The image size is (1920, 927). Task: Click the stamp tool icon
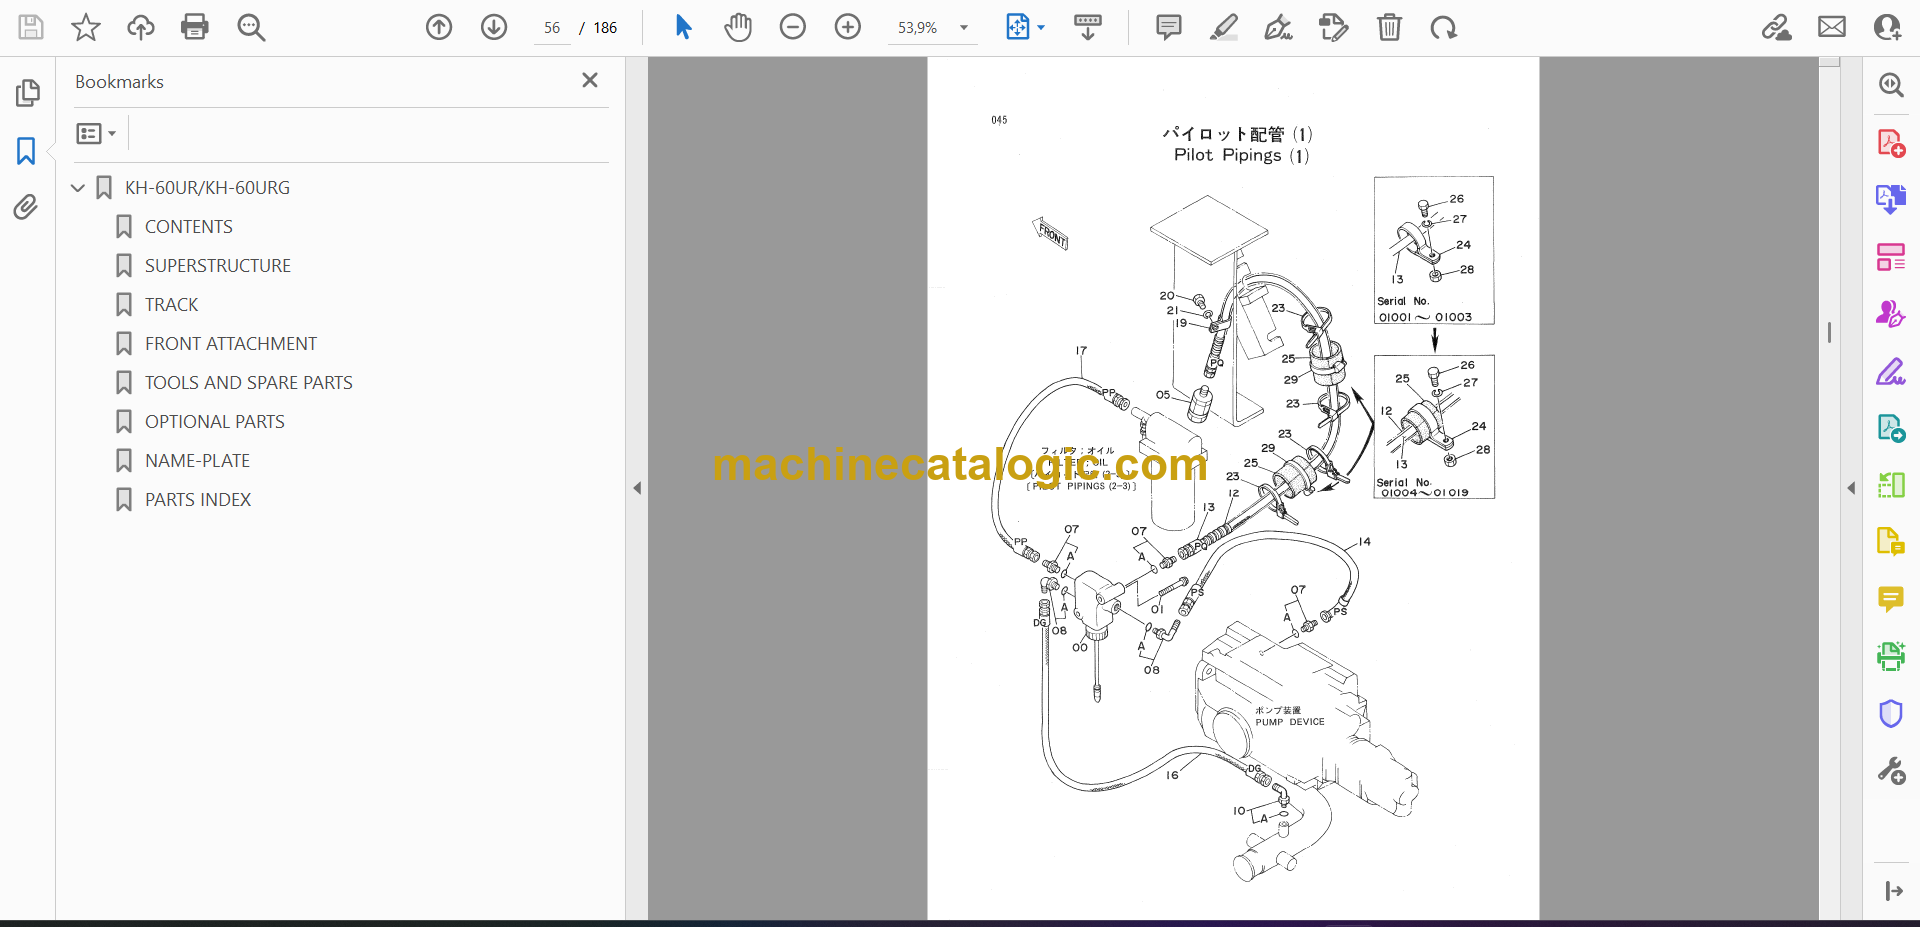click(1334, 27)
